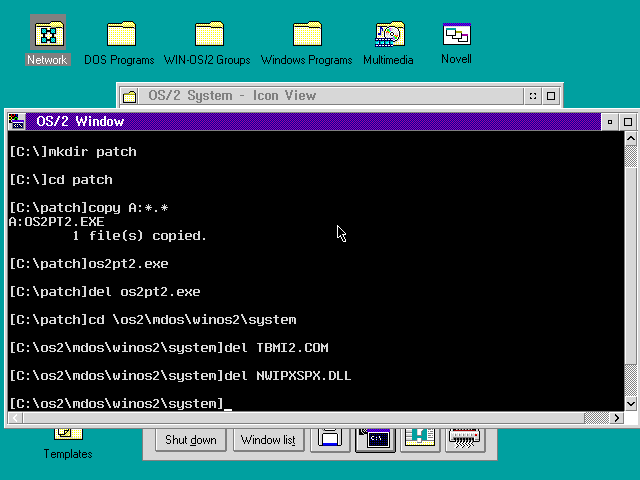Select the Network desktop icon
The image size is (640, 480).
48,40
